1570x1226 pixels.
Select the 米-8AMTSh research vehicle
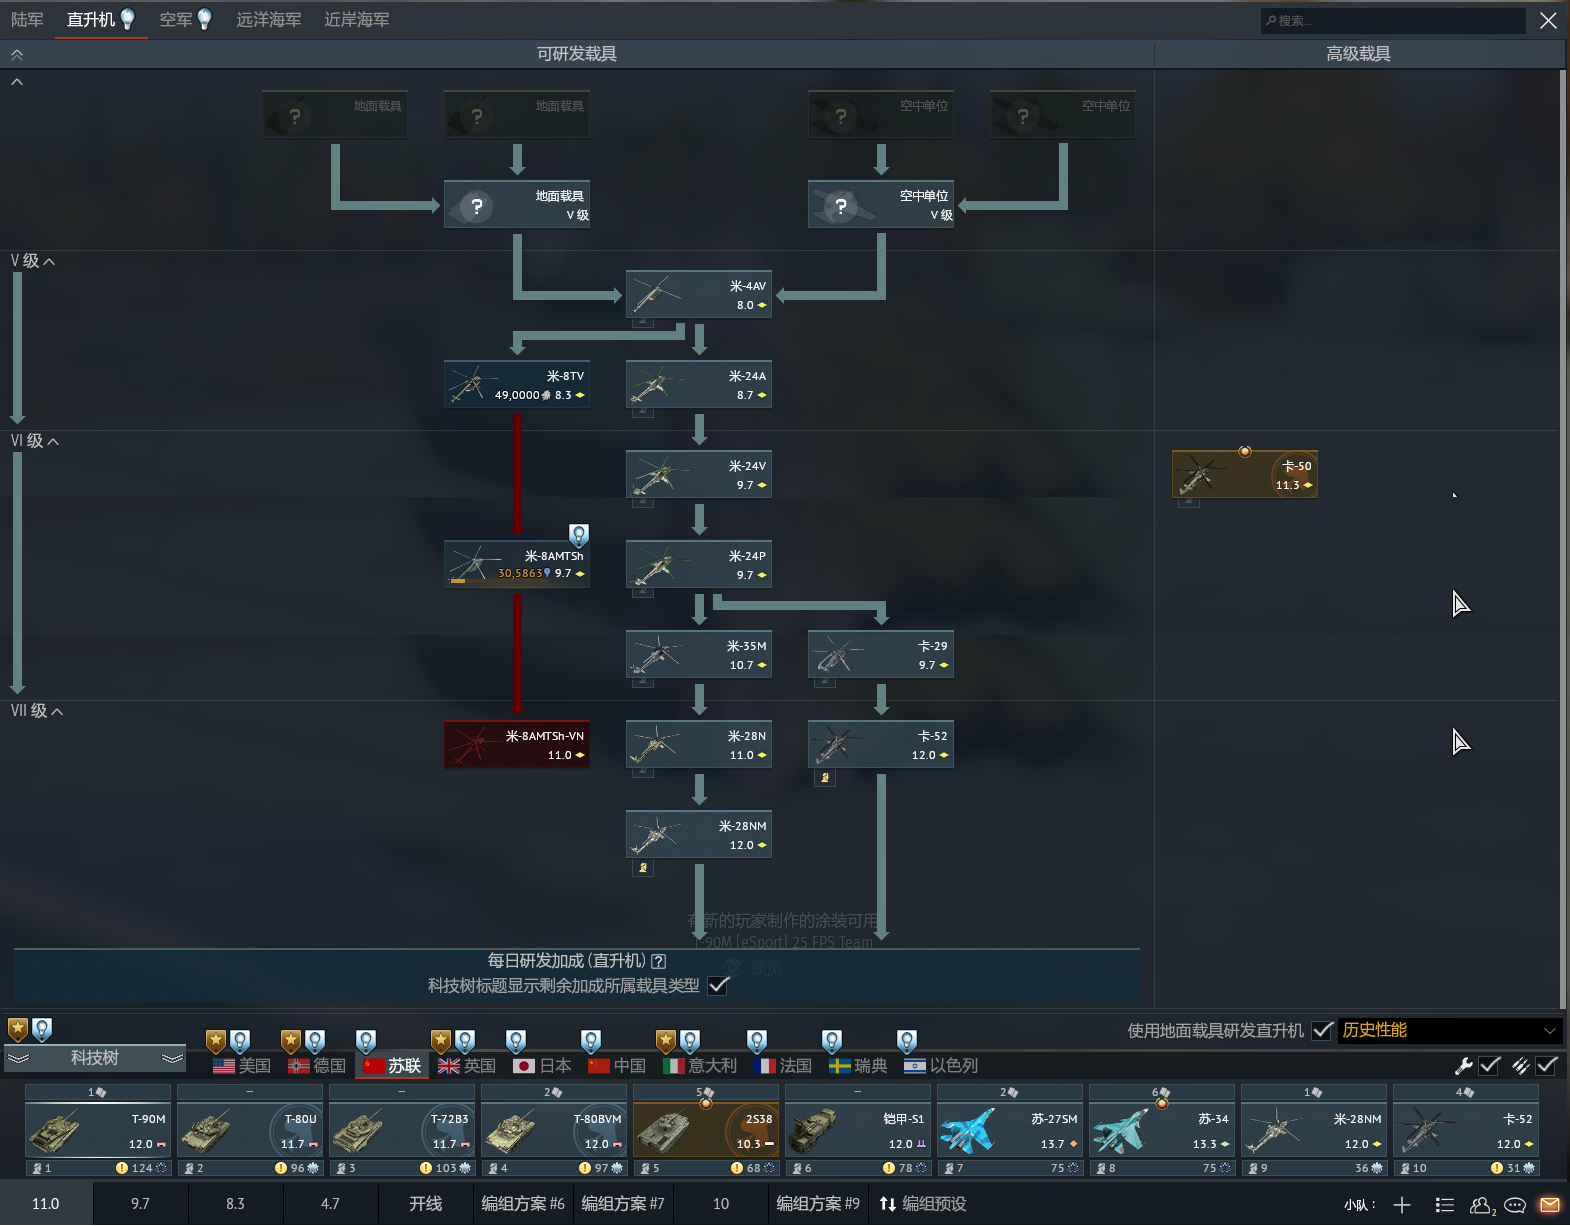tap(517, 564)
